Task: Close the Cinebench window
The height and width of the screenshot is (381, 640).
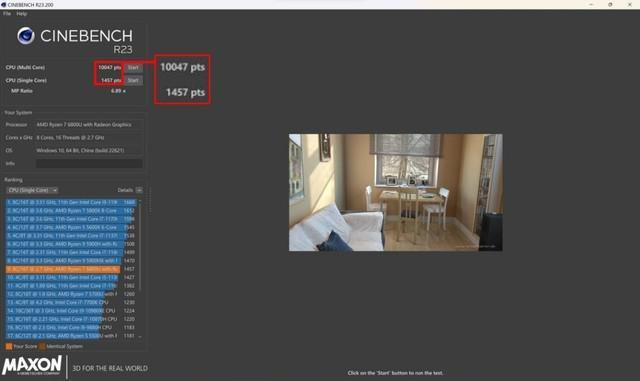Action: click(x=629, y=4)
